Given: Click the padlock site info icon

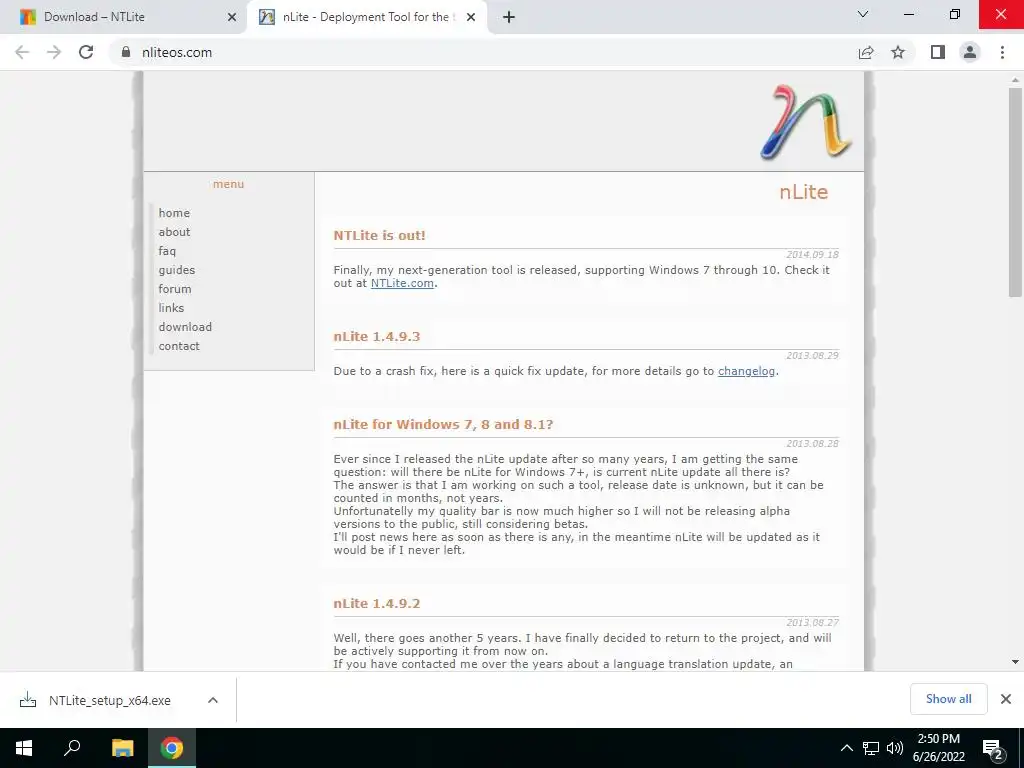Looking at the screenshot, I should pyautogui.click(x=126, y=52).
